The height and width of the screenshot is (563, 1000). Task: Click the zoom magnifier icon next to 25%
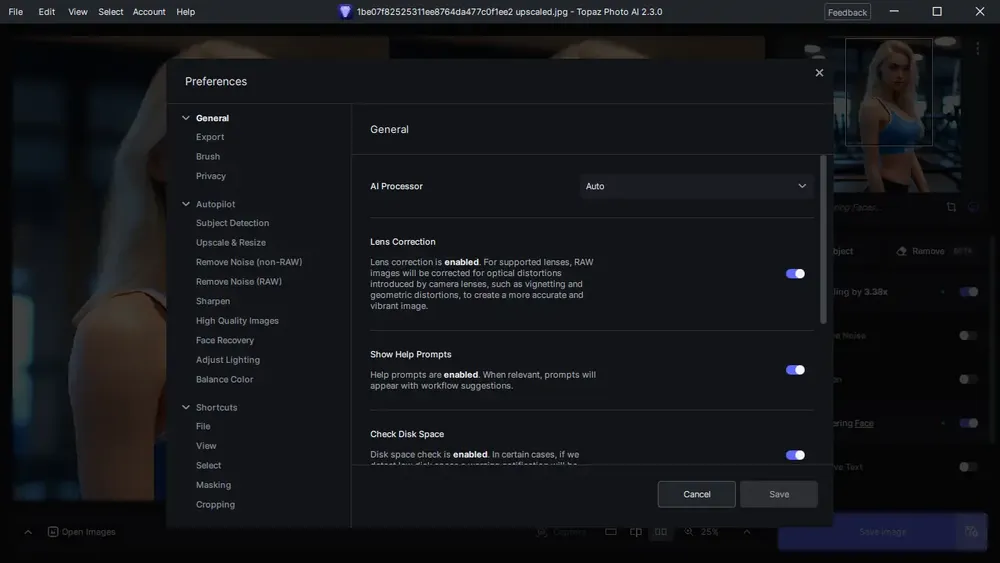689,532
